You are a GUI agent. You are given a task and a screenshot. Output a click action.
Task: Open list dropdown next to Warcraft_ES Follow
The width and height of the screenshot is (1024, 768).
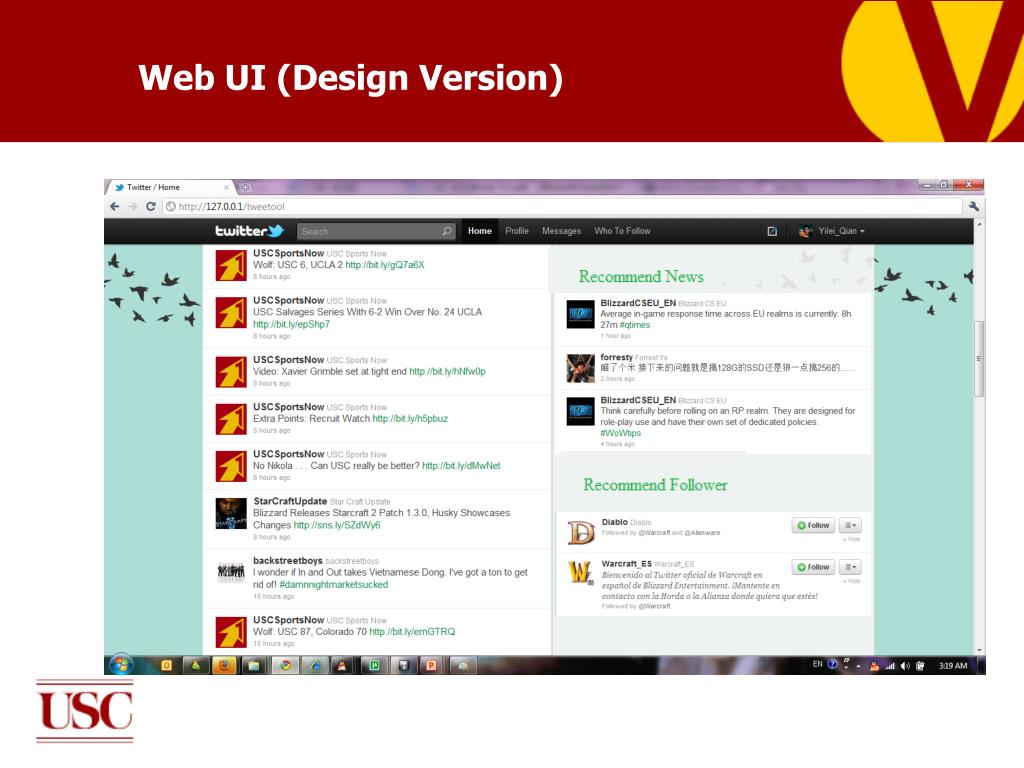point(850,567)
